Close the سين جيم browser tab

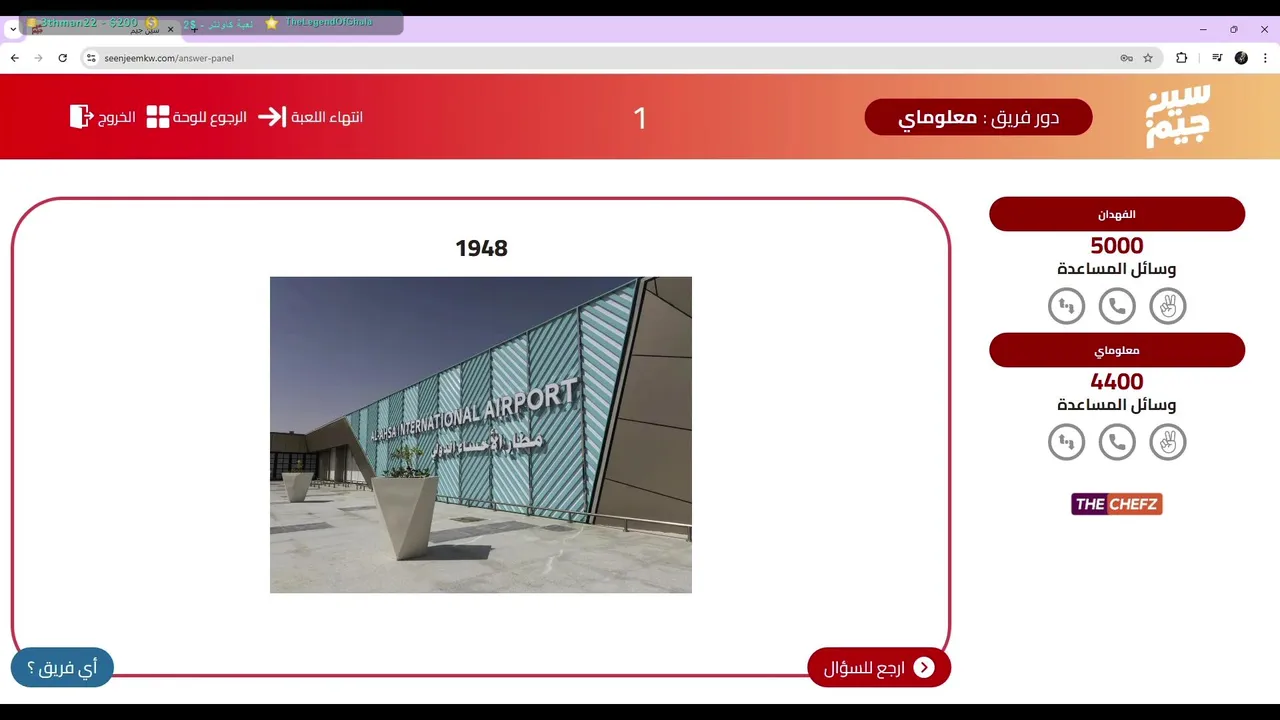coord(170,30)
